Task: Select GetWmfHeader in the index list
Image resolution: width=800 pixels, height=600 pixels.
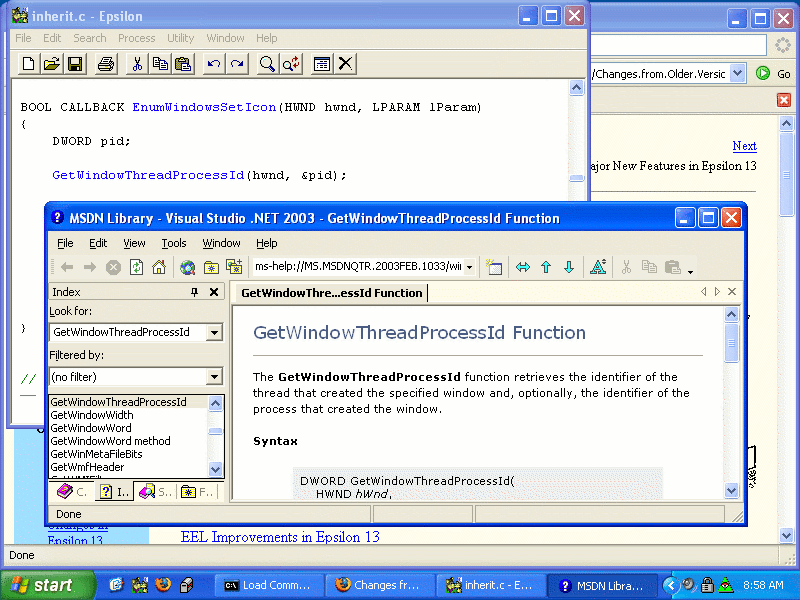Action: pyautogui.click(x=87, y=467)
